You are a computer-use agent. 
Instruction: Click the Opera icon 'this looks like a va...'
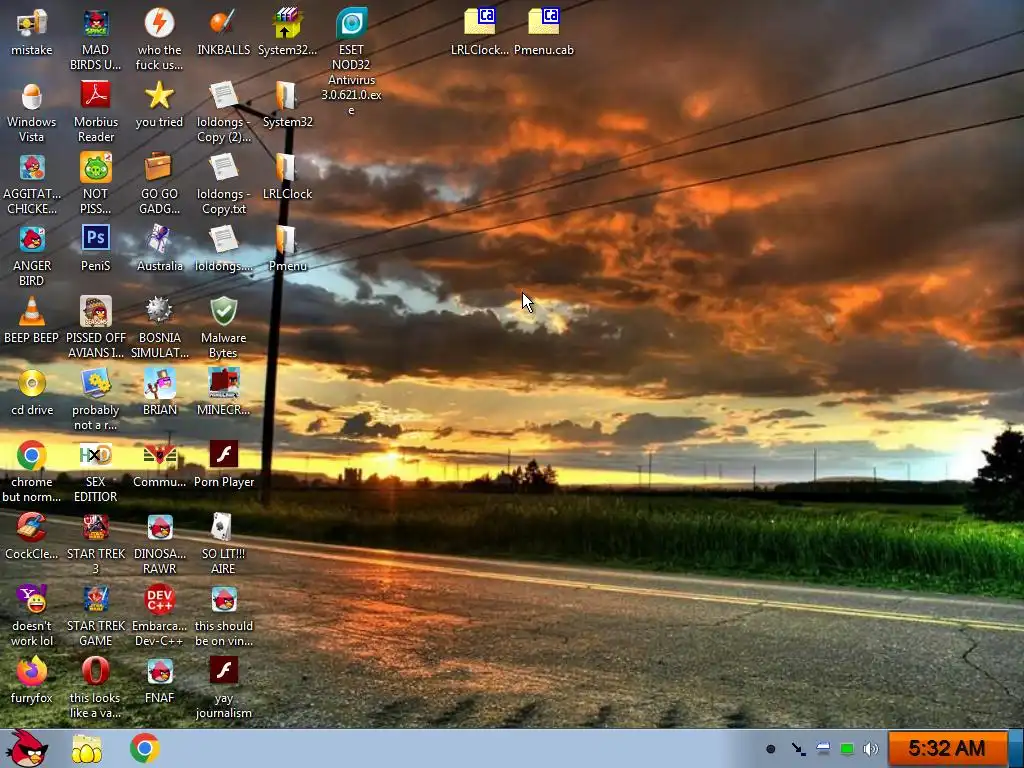coord(95,672)
